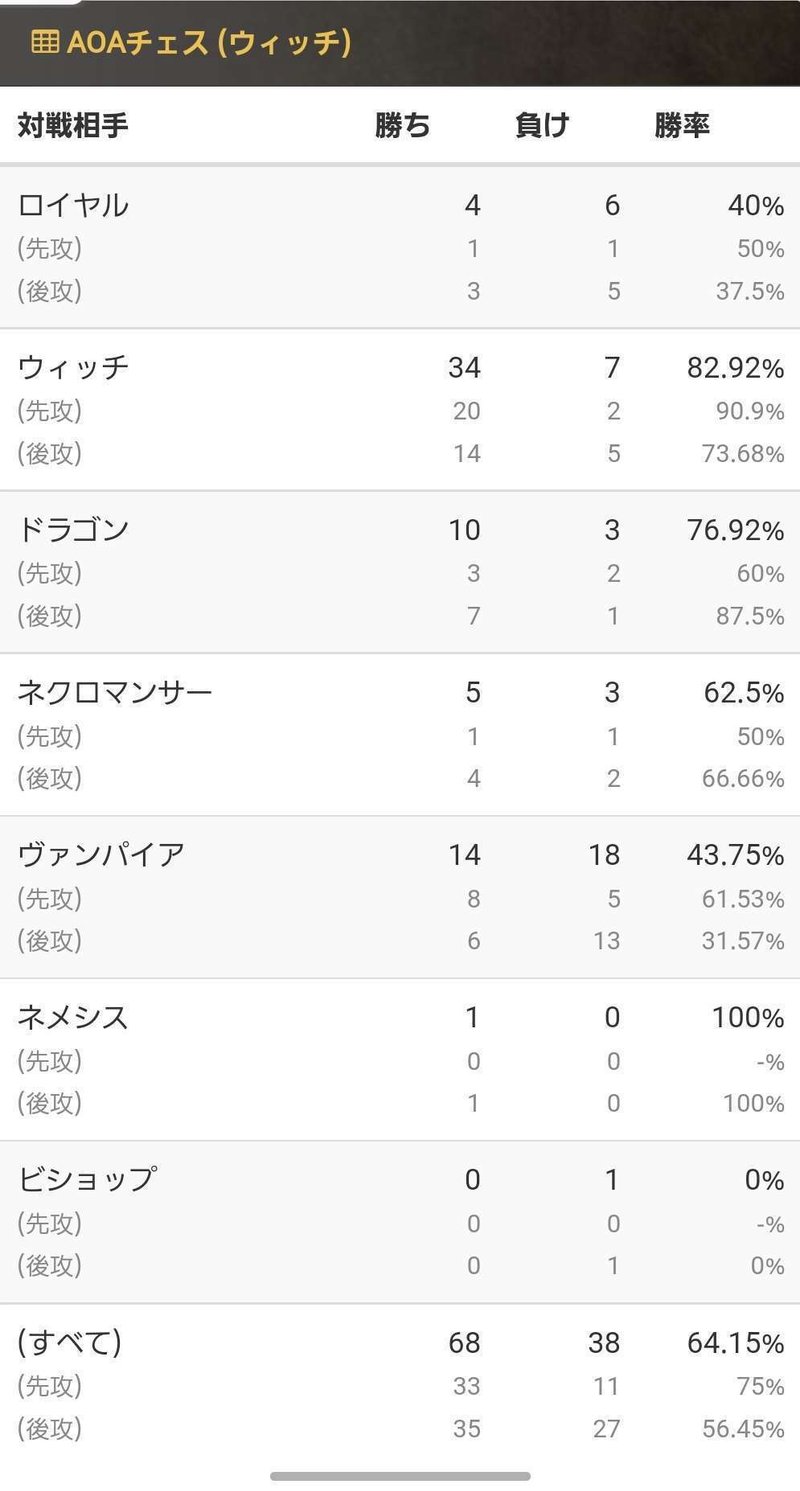Tap the home indicator bar at the bottom

pos(400,1476)
